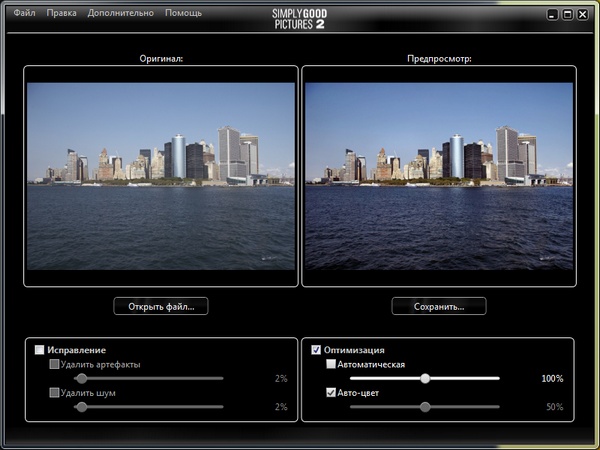Image resolution: width=600 pixels, height=450 pixels.
Task: Toggle the Удалить артефакты checkbox
Action: (x=55, y=365)
